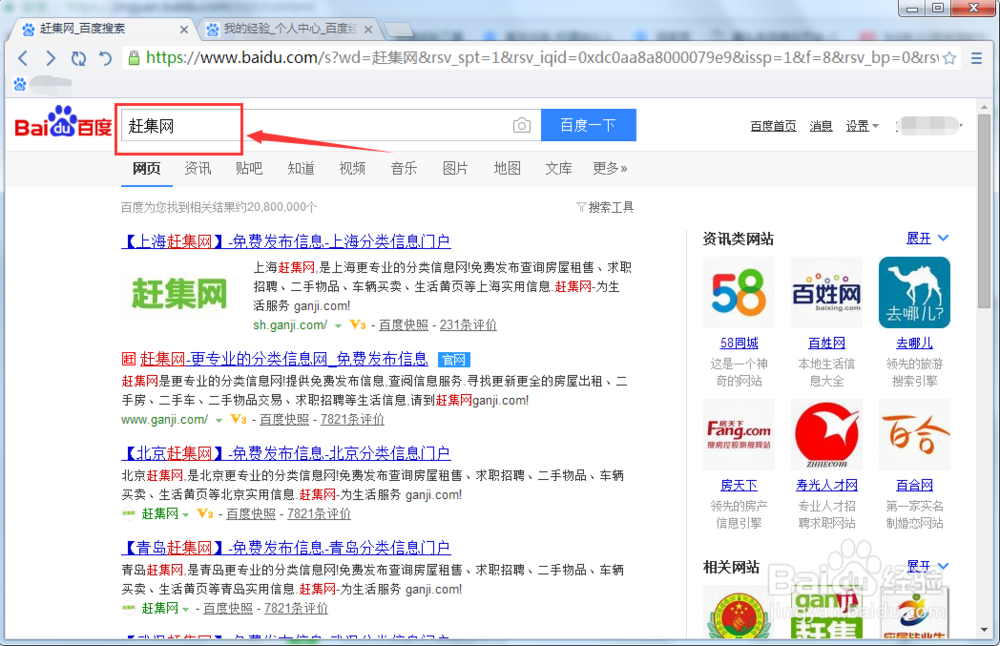Viewport: 1000px width, 646px height.
Task: Go back with the browser back arrow
Action: pyautogui.click(x=23, y=59)
